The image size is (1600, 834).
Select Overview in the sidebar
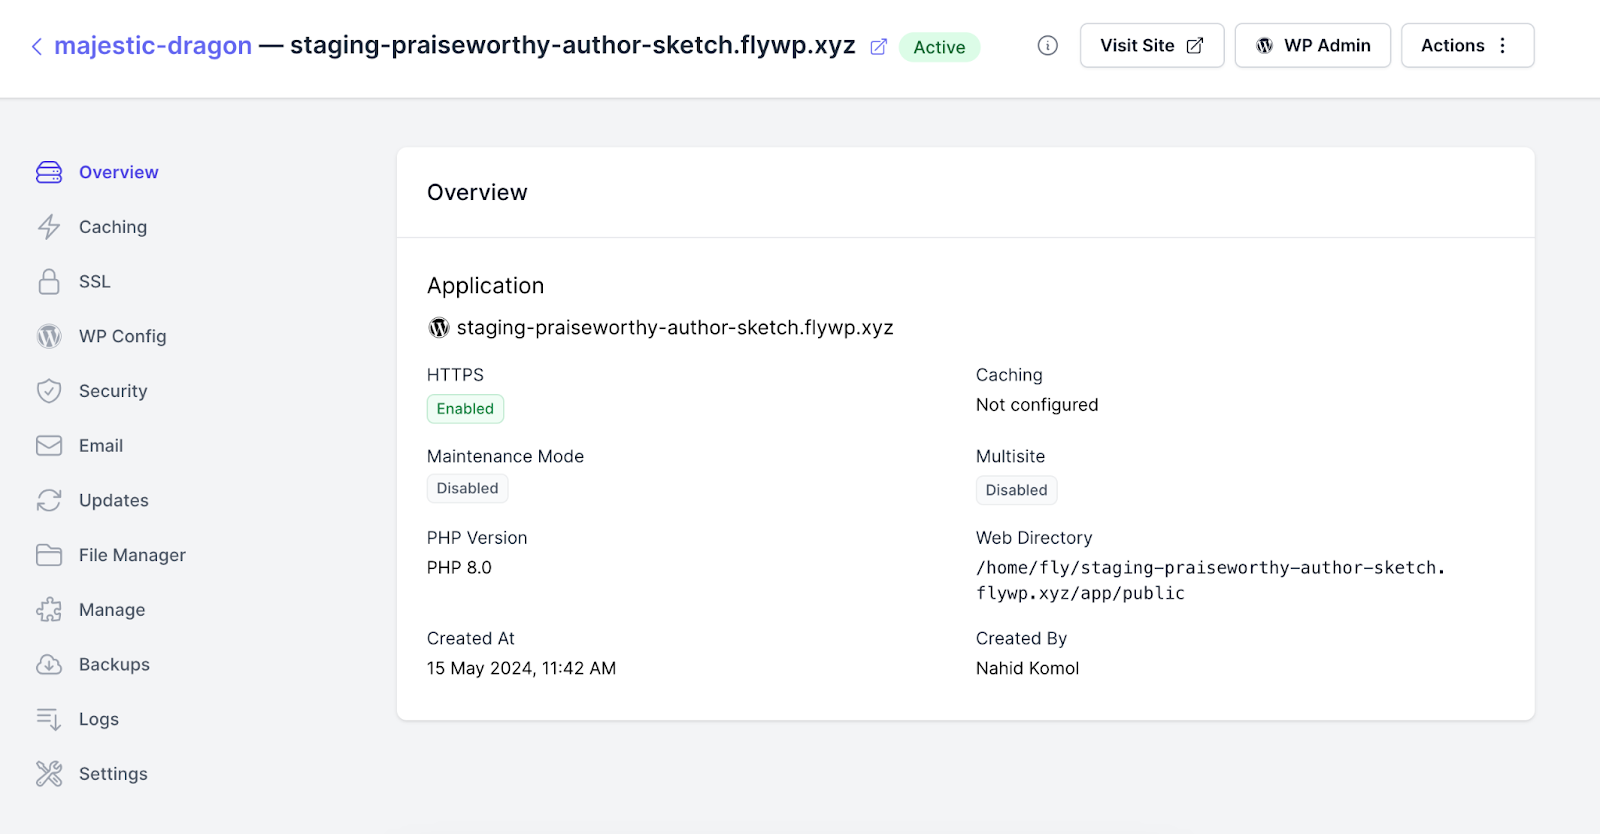[x=98, y=172]
